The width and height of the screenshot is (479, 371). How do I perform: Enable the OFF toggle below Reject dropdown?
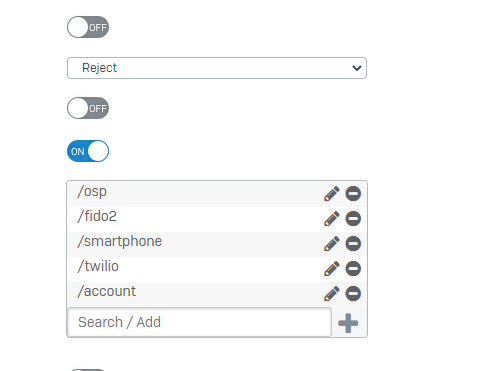[88, 108]
